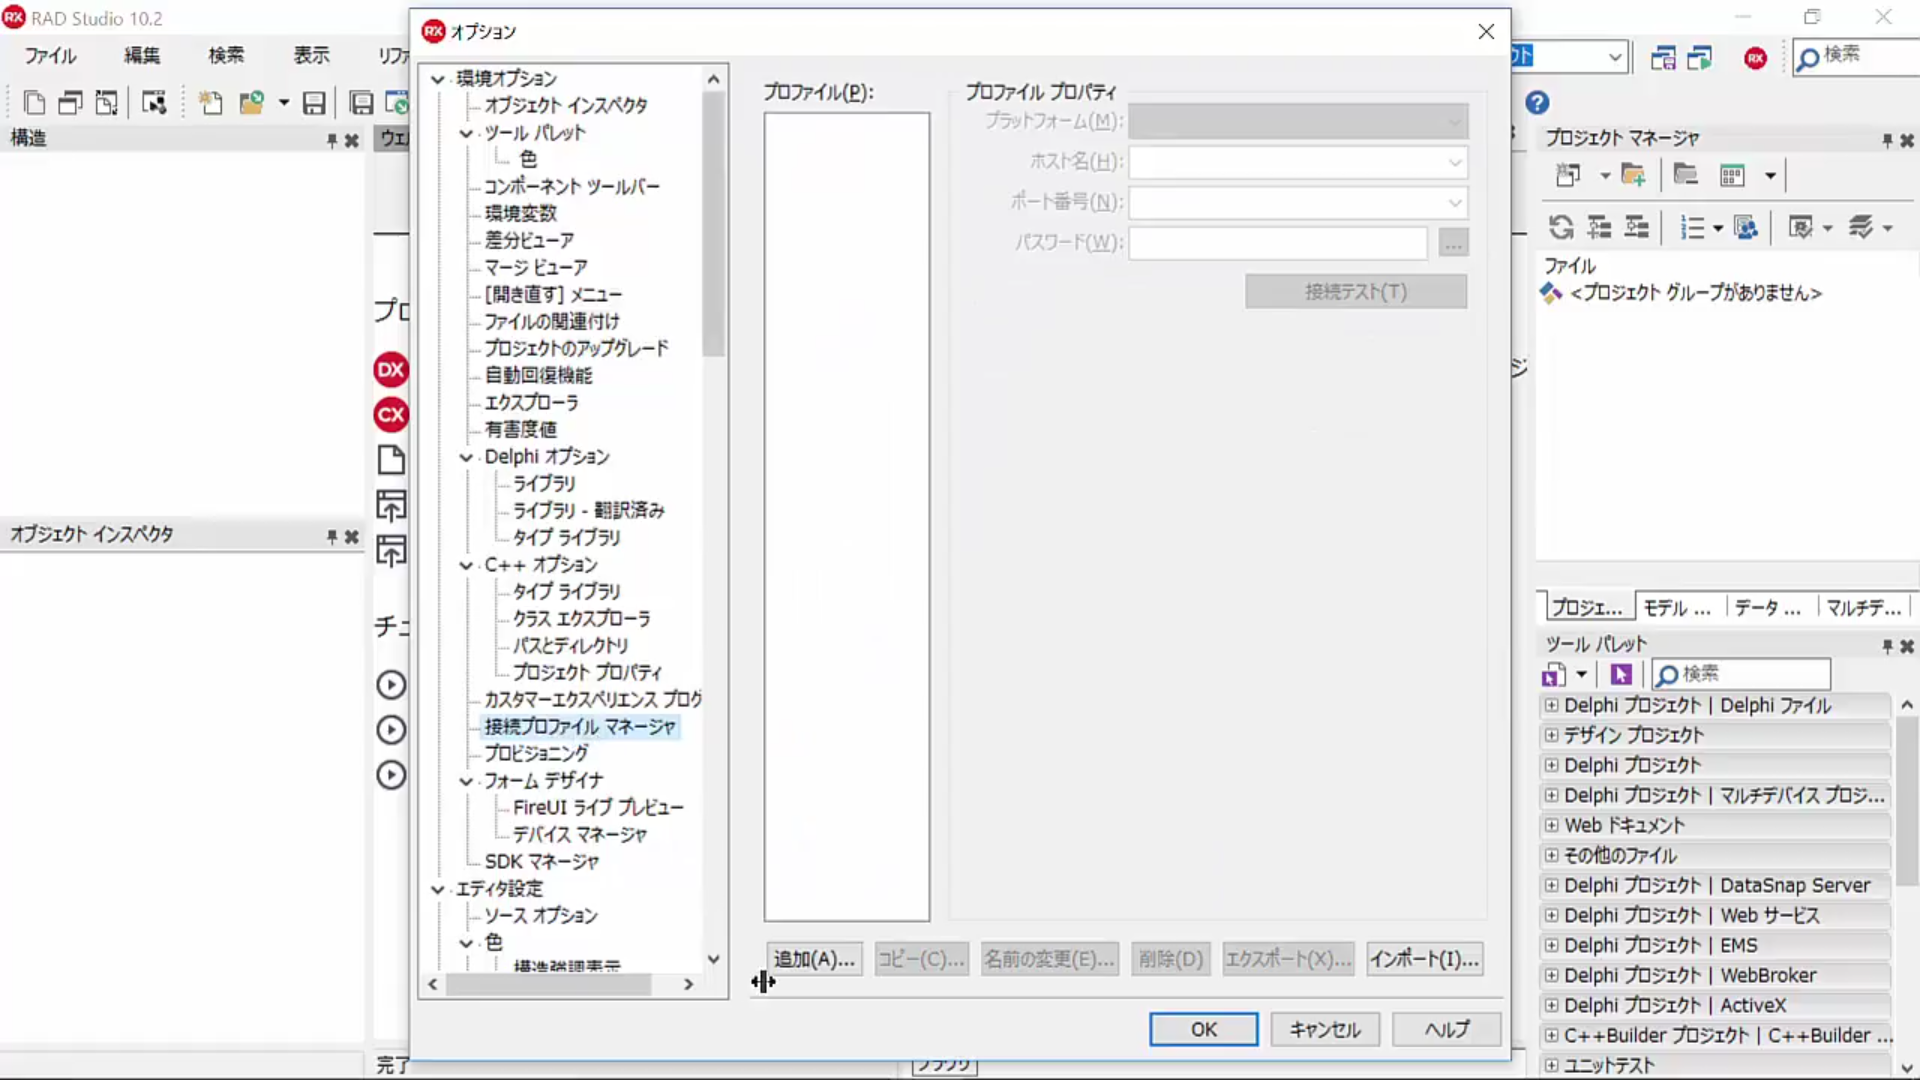This screenshot has width=1920, height=1080.
Task: Create a new item with the sparkle-page icon
Action: [x=210, y=103]
